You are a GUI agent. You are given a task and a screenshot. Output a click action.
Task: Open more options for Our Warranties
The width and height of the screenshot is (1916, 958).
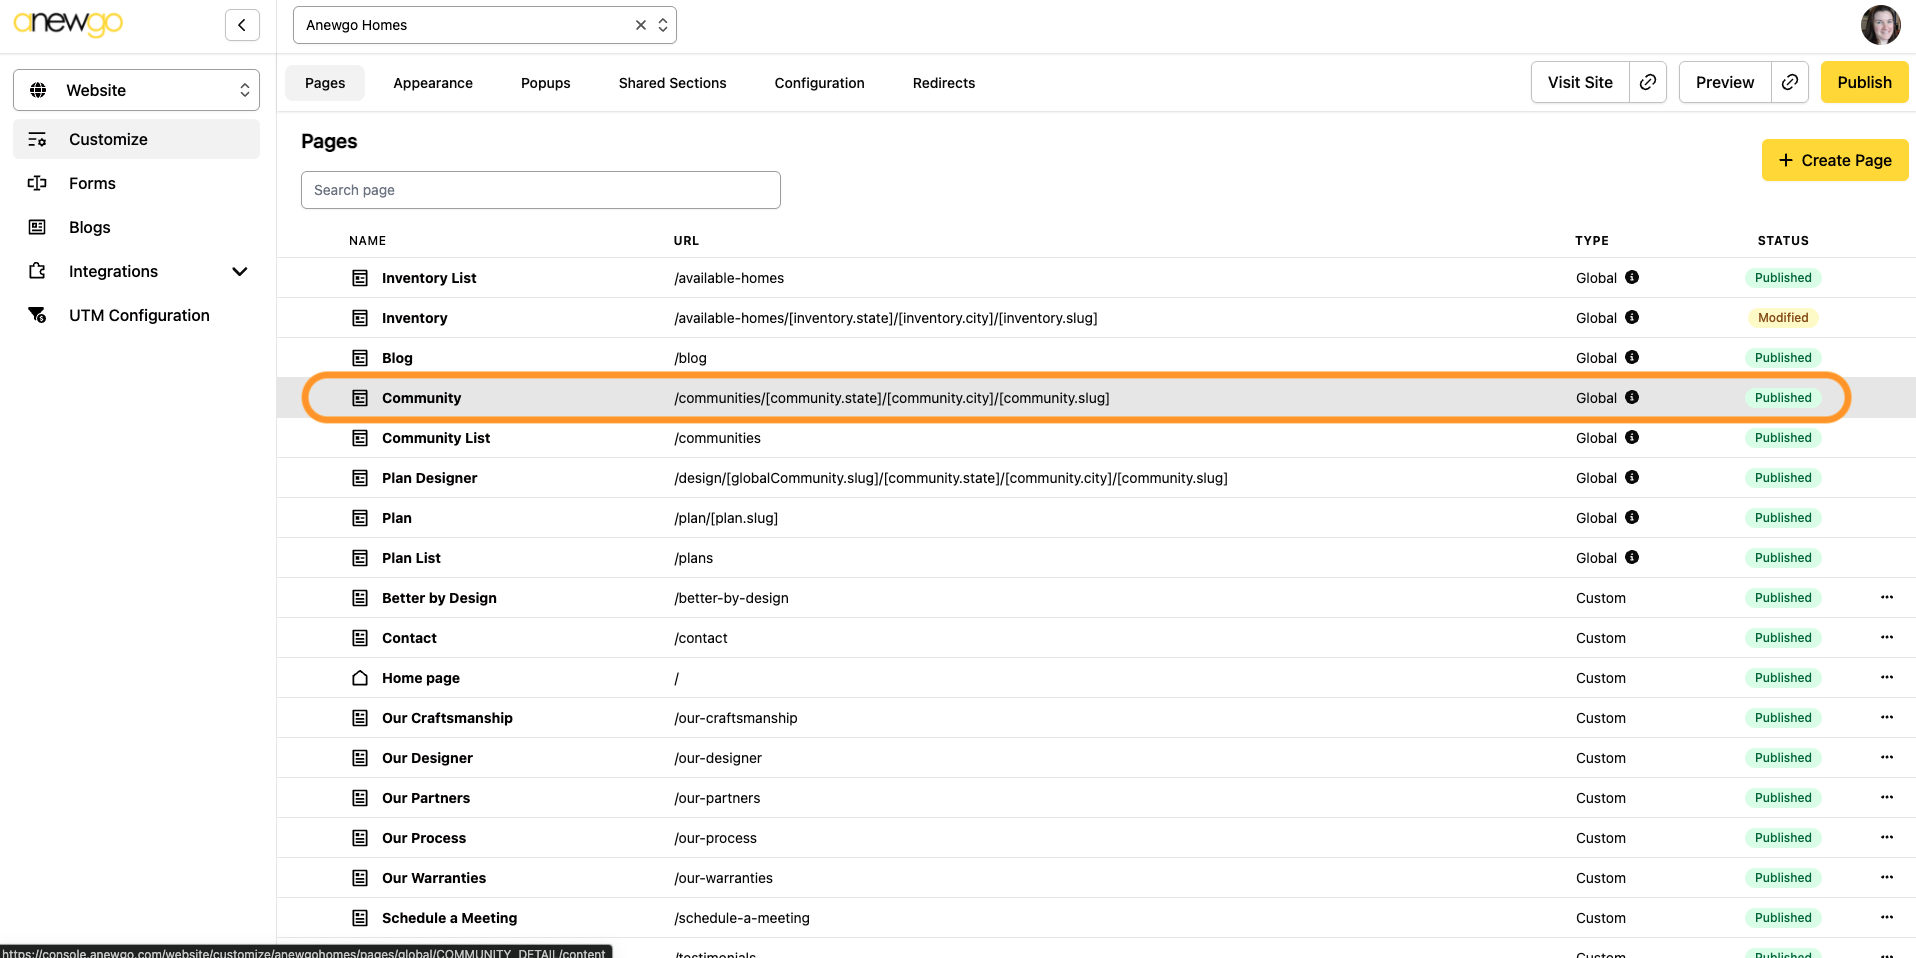(x=1887, y=877)
